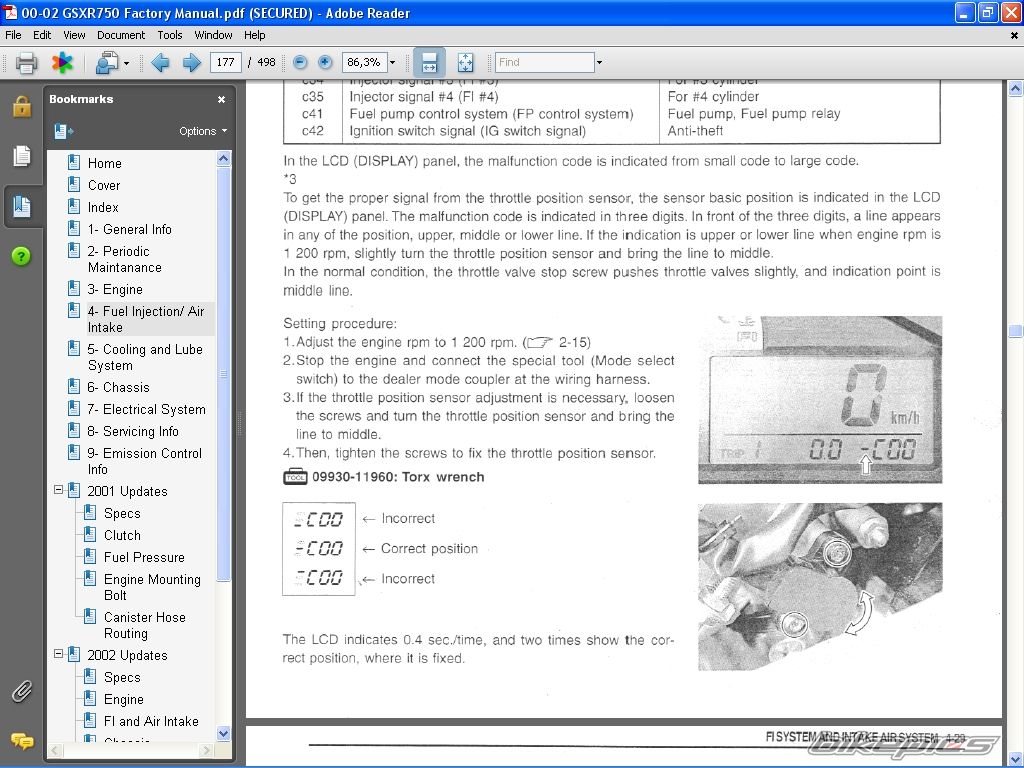This screenshot has height=768, width=1024.
Task: Open the Tools menu
Action: coord(170,35)
